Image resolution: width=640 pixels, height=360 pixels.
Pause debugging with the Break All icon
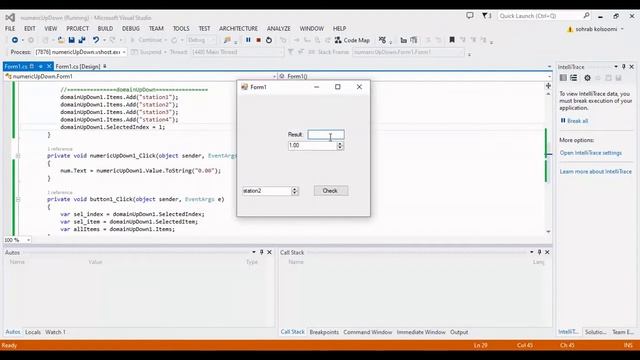click(x=248, y=40)
